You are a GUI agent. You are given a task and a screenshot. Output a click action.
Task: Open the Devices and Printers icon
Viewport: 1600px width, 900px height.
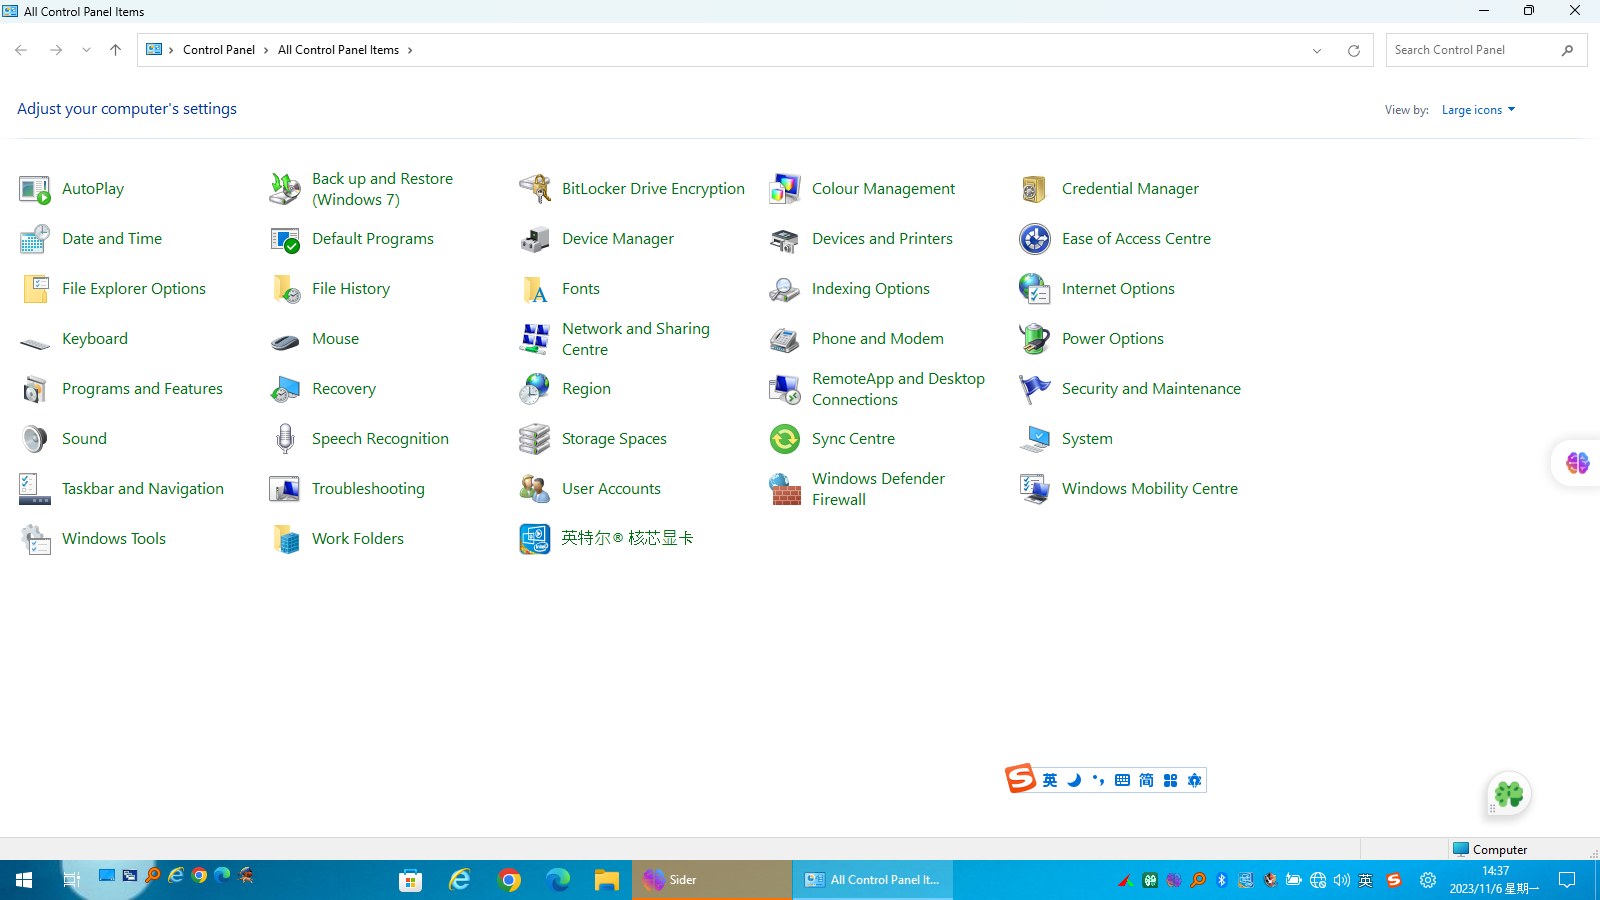[785, 239]
